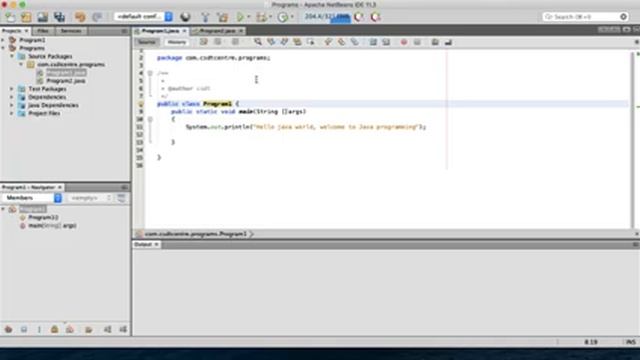This screenshot has width=640, height=360.
Task: Toggle Show Inherited Members in Navigator
Action: pyautogui.click(x=8, y=329)
